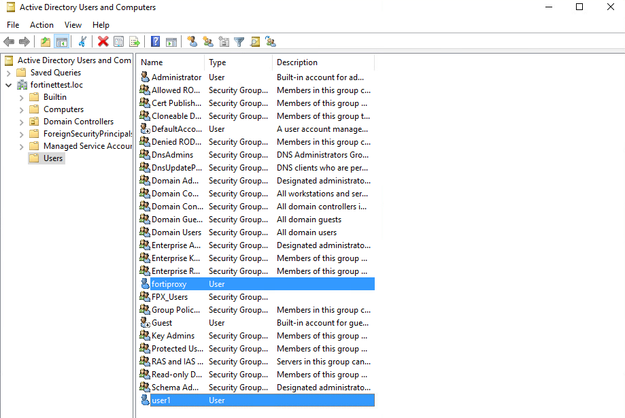
Task: Maximize the Active Directory window
Action: tap(580, 7)
